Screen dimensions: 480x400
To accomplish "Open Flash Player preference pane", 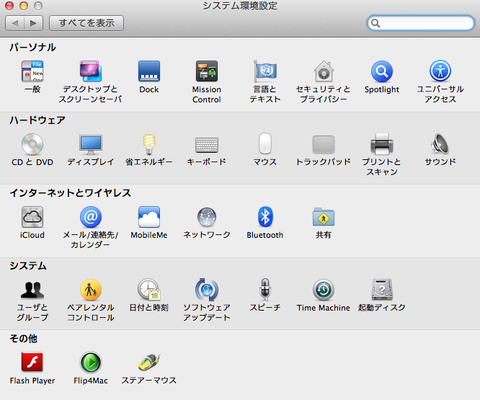I will pyautogui.click(x=32, y=362).
